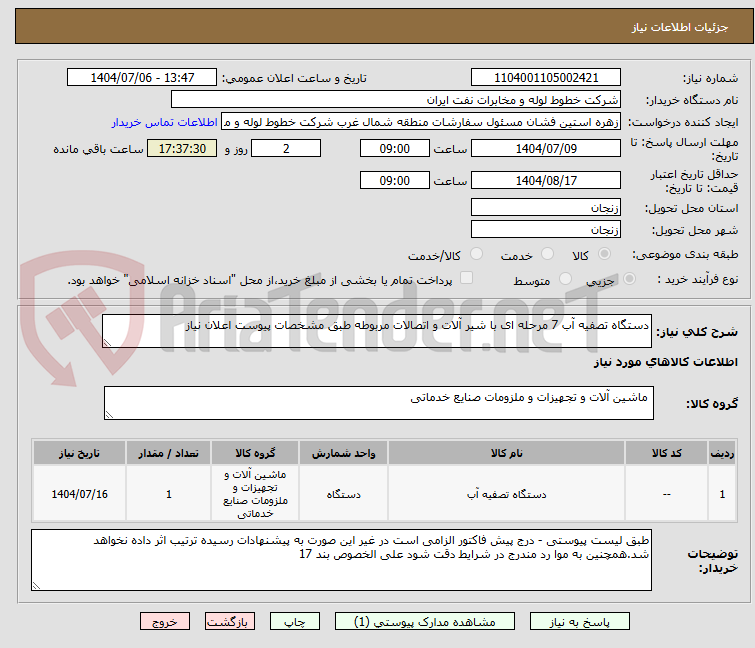755x648 pixels.
Task: Choose the 'کالا/خدمت' radio option
Action: 477,255
